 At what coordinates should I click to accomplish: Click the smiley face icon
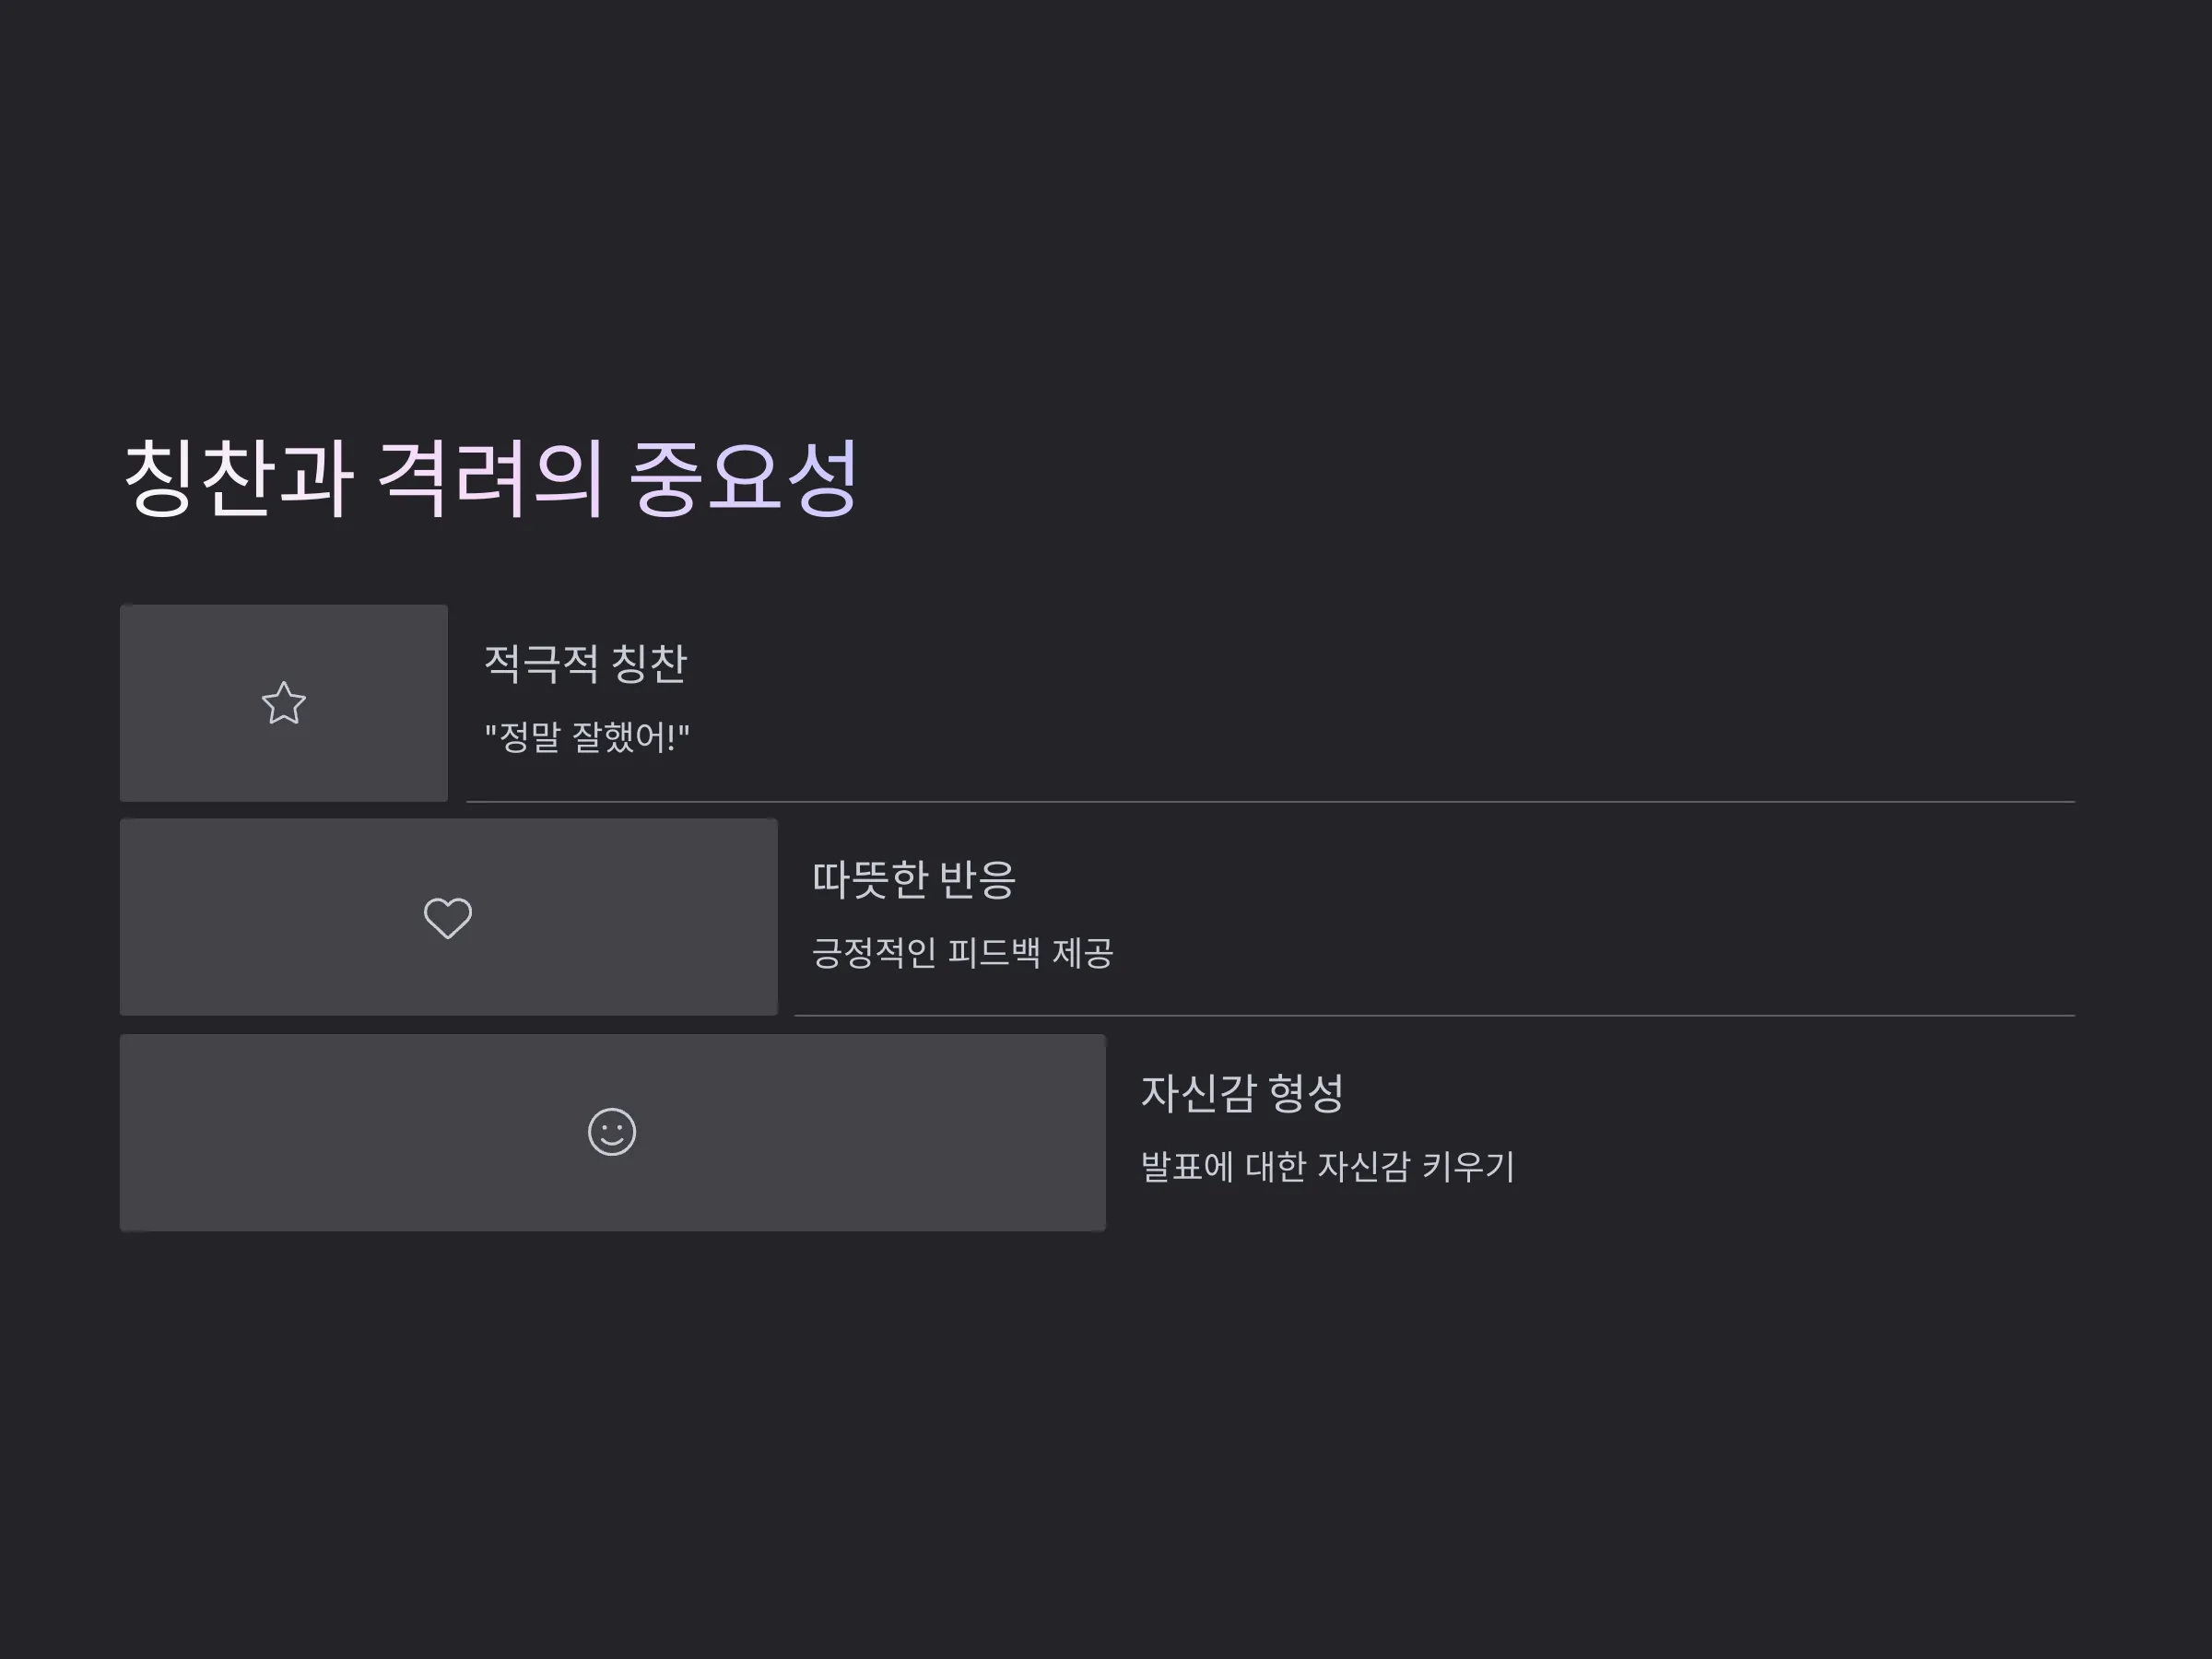(612, 1132)
